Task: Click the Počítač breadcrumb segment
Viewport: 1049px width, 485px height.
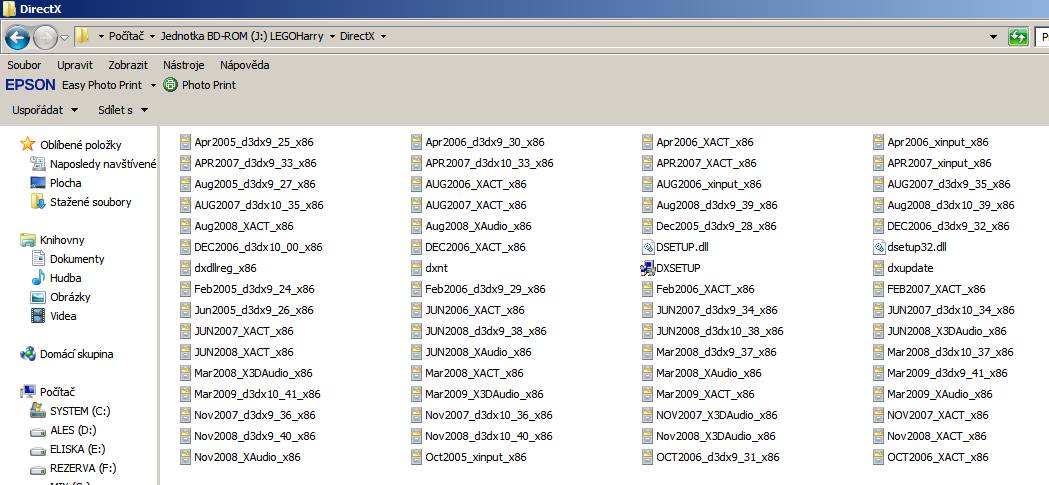Action: [126, 36]
